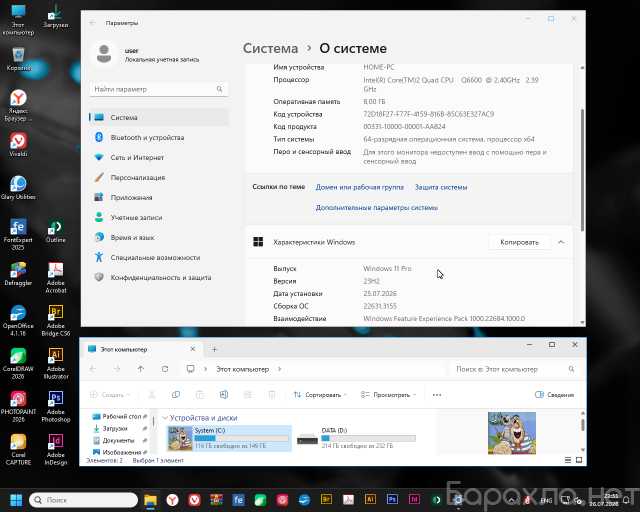
Task: Open Vivaldi desktop shortcut
Action: click(x=18, y=145)
